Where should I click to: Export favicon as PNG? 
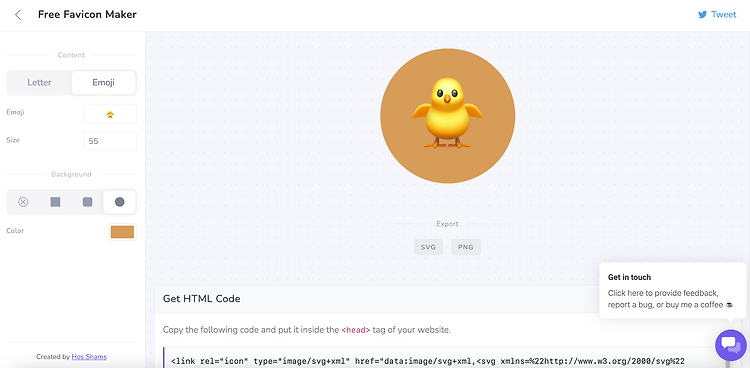click(466, 247)
